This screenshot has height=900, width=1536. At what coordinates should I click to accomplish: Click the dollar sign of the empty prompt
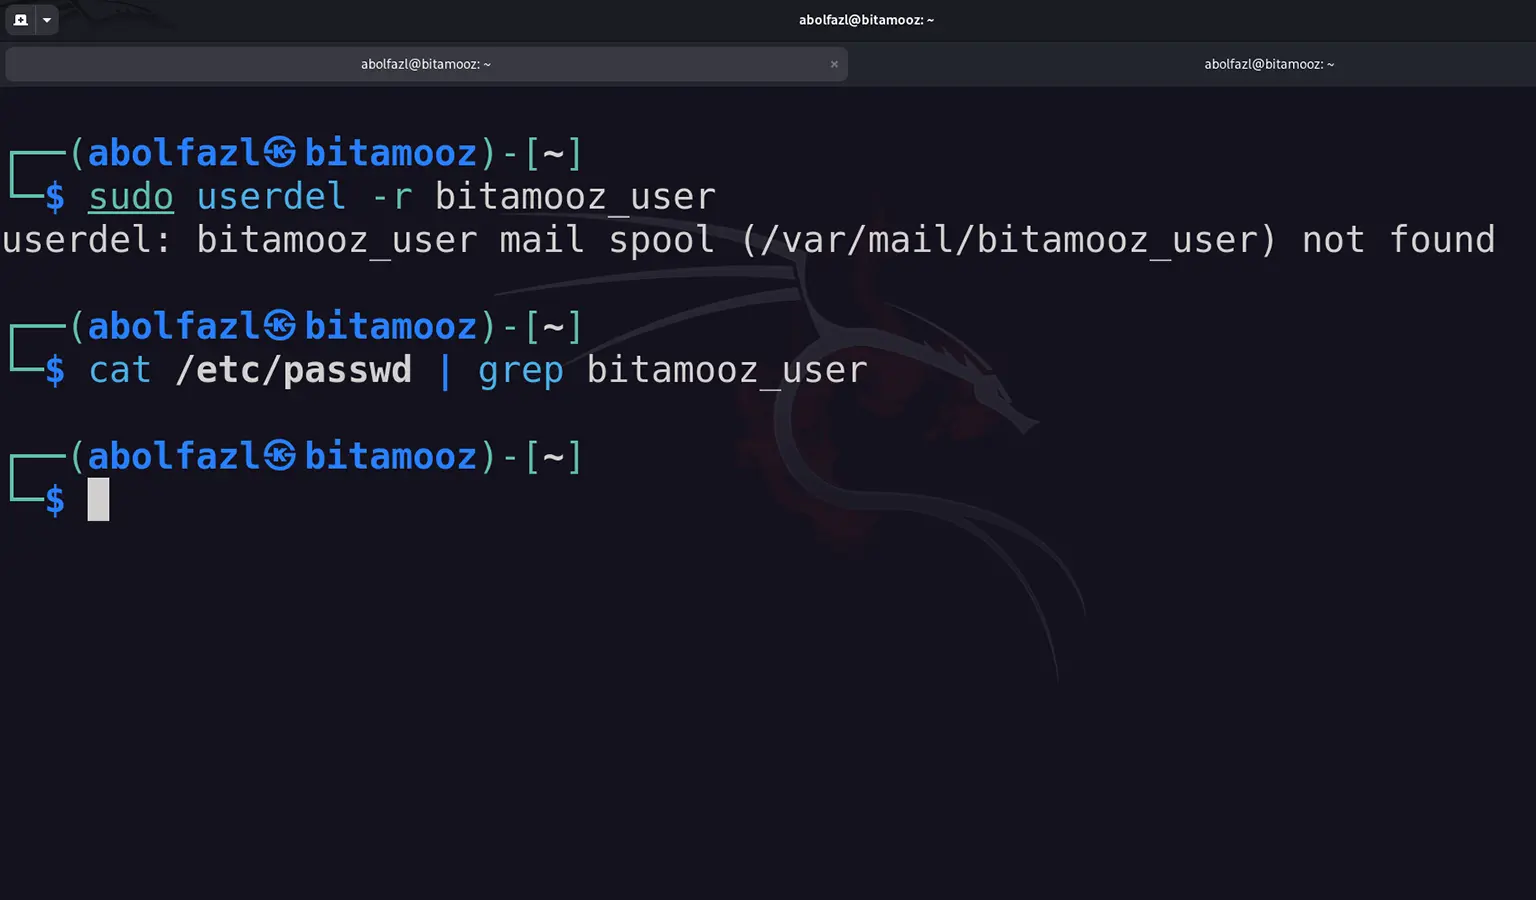55,499
